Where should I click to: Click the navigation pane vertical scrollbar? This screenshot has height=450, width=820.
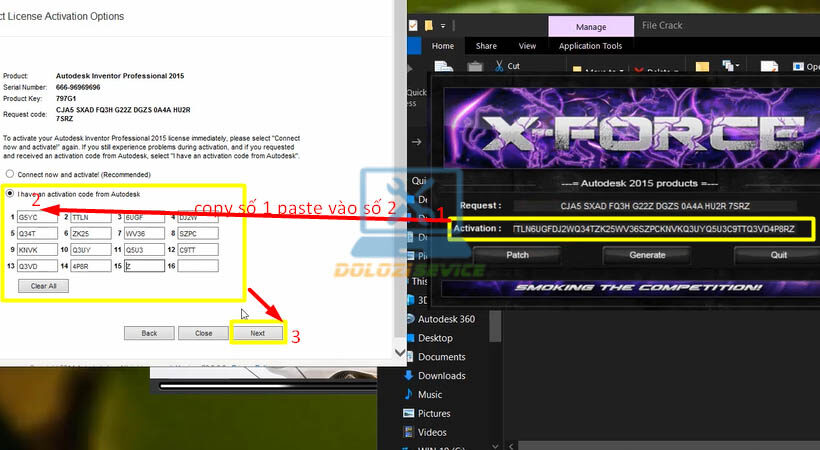tap(495, 325)
